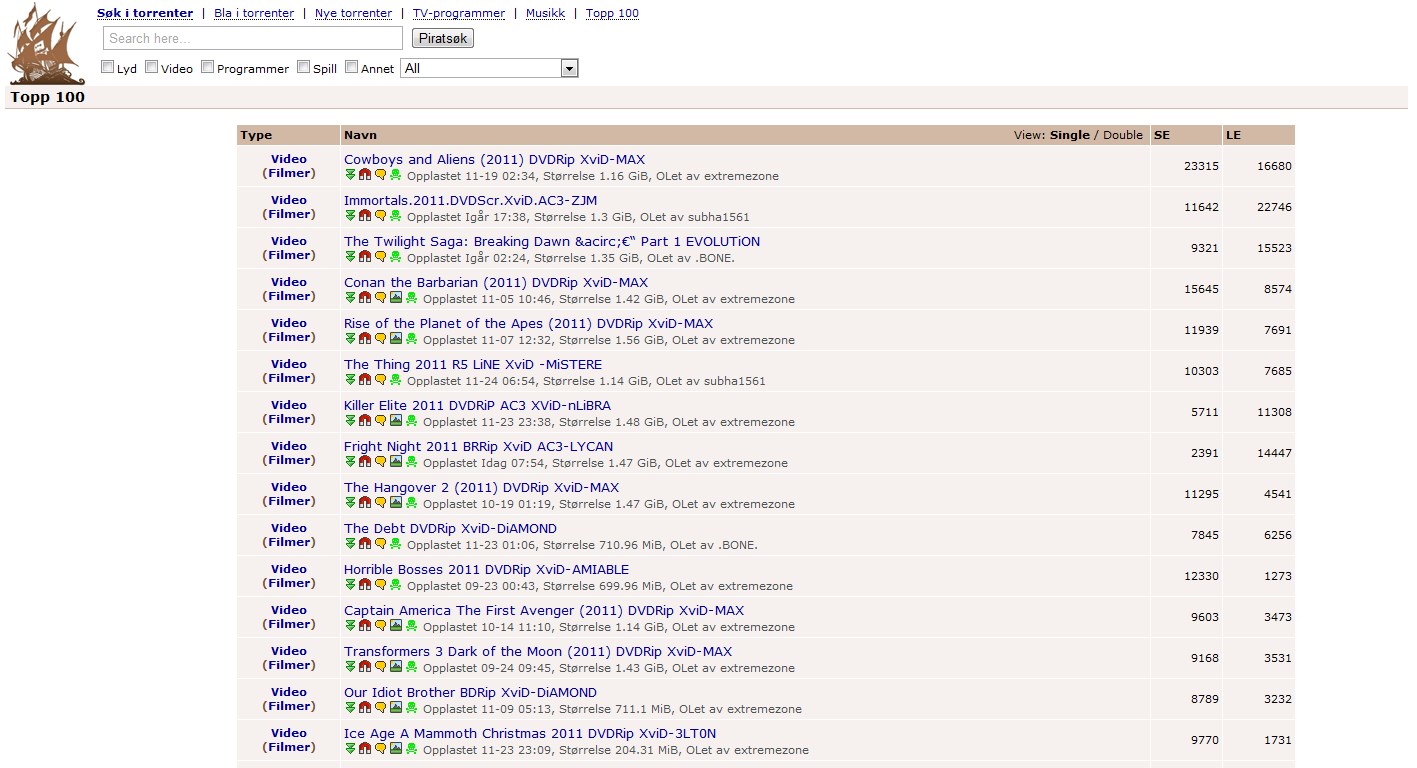Click the green download arrow for Immortals
Viewport: 1417px width, 768px height.
350,216
